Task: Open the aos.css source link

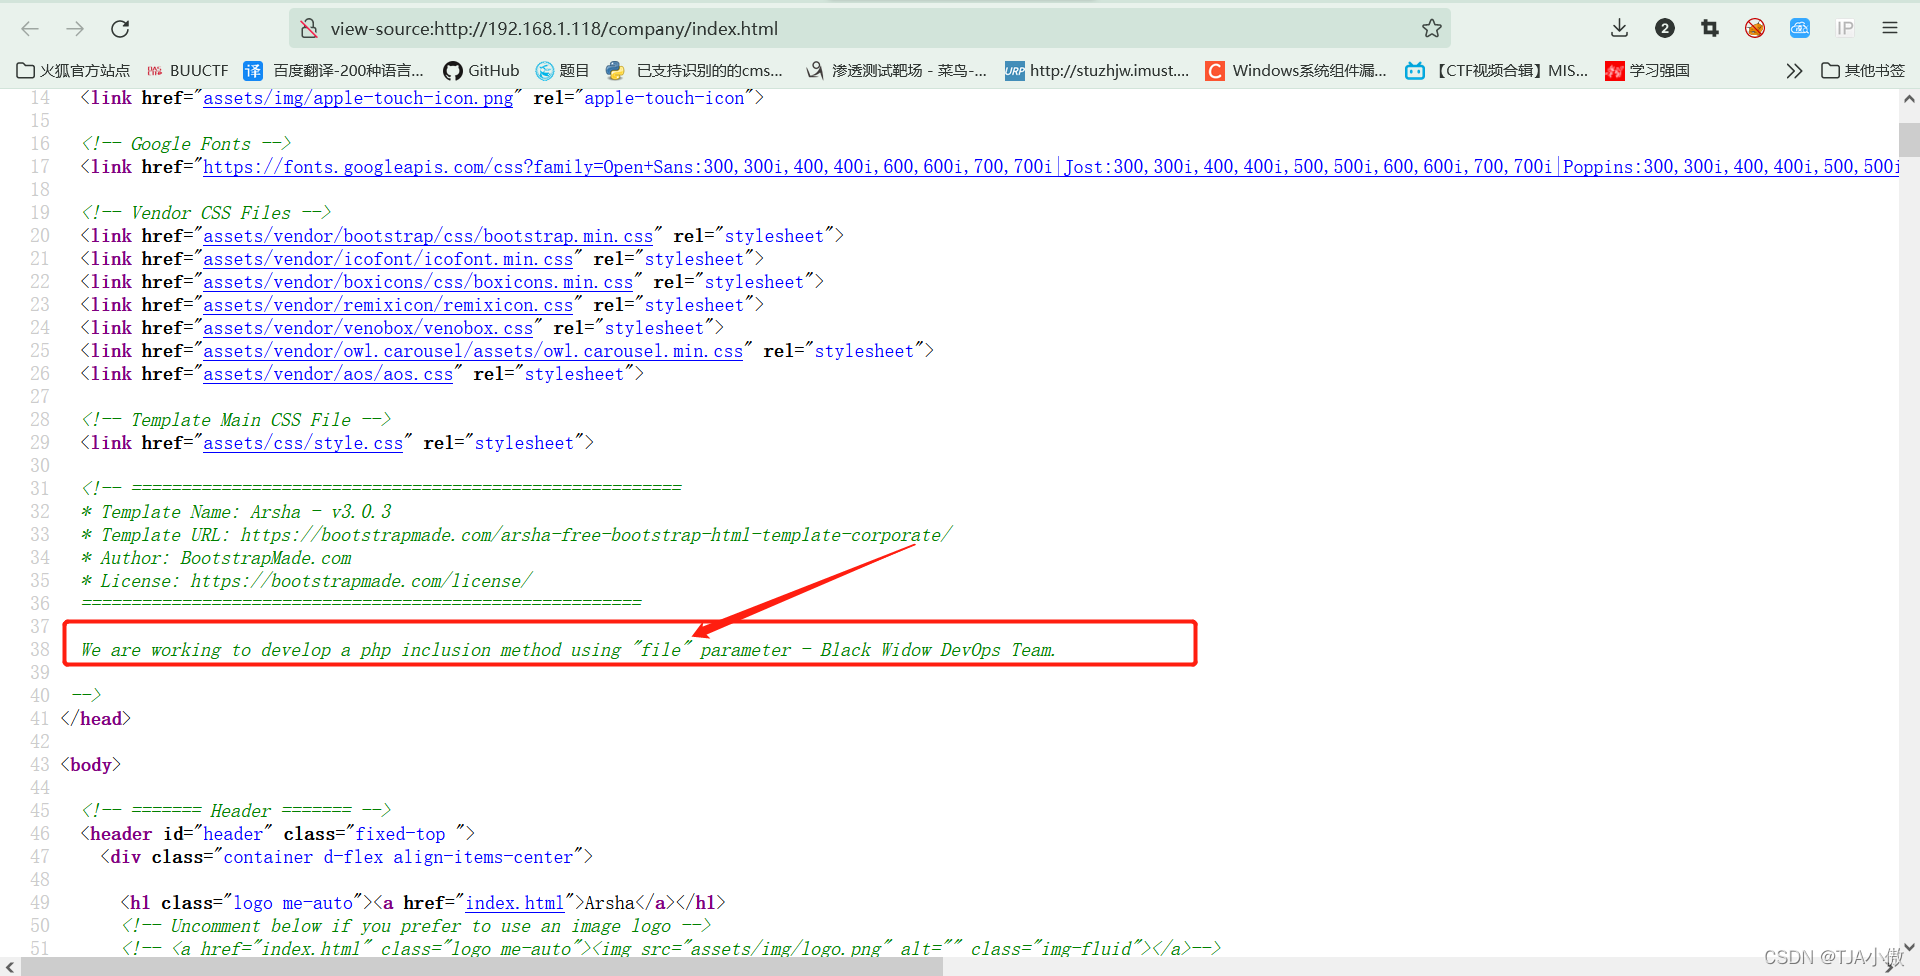Action: pos(328,374)
